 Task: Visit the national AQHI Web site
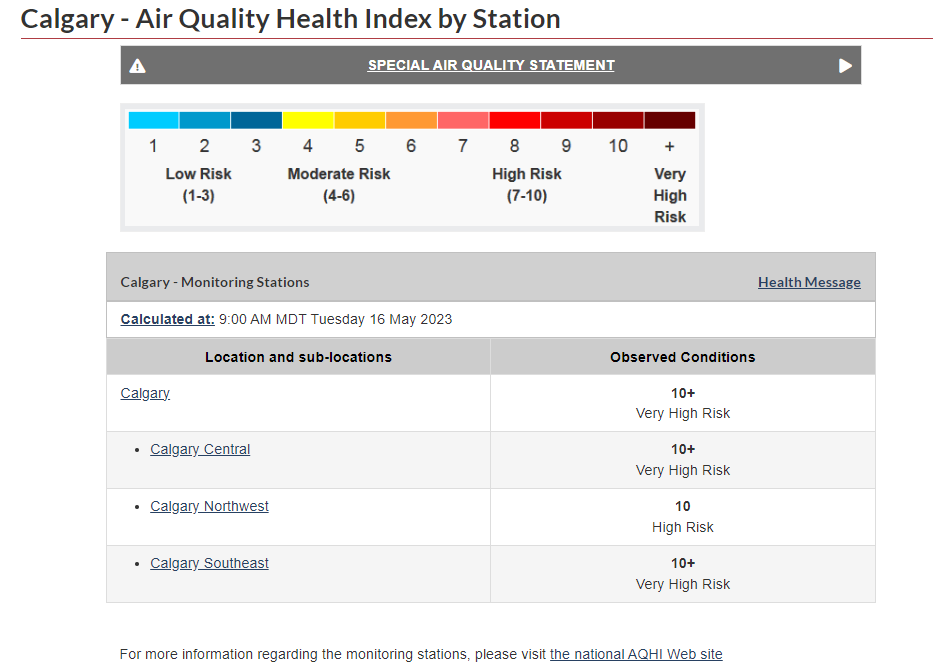pos(636,654)
